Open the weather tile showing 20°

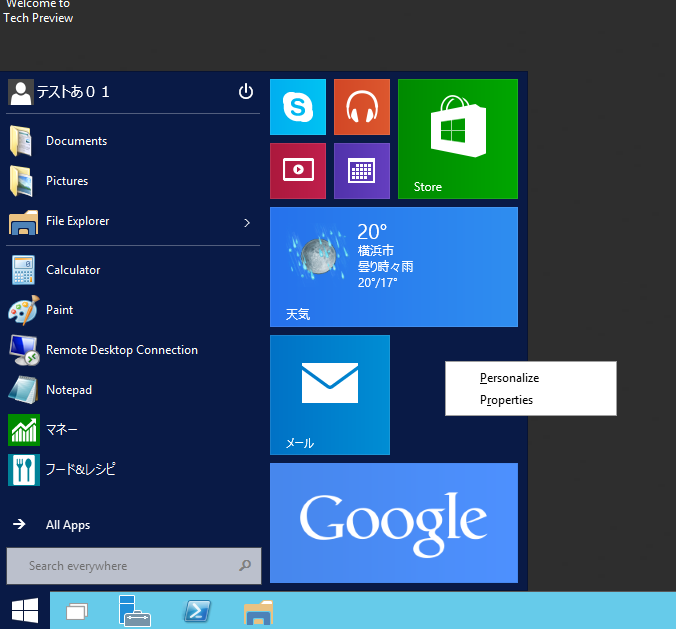[x=394, y=267]
